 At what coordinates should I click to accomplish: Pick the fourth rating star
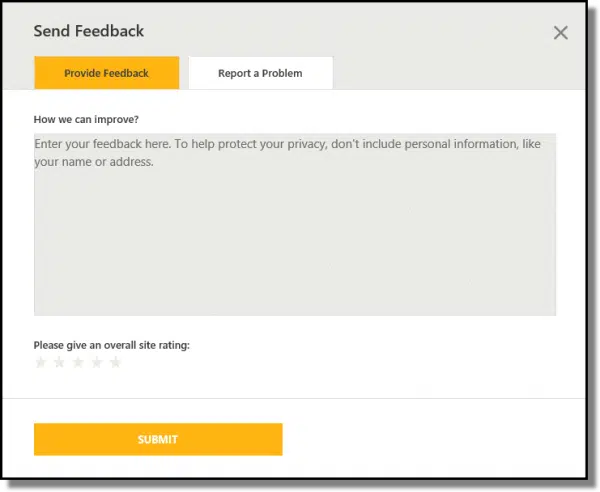96,362
